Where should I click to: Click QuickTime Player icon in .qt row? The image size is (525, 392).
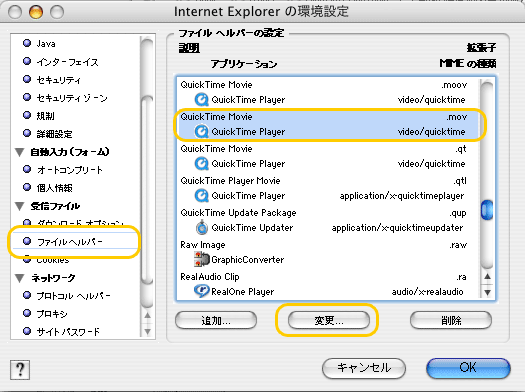[x=202, y=164]
